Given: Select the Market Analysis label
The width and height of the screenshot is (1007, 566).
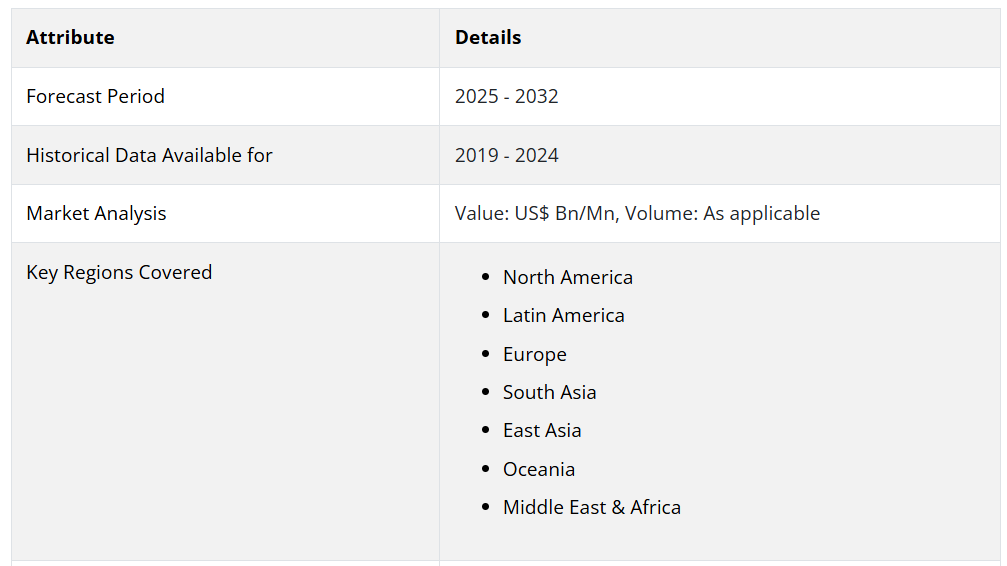Looking at the screenshot, I should (x=96, y=214).
